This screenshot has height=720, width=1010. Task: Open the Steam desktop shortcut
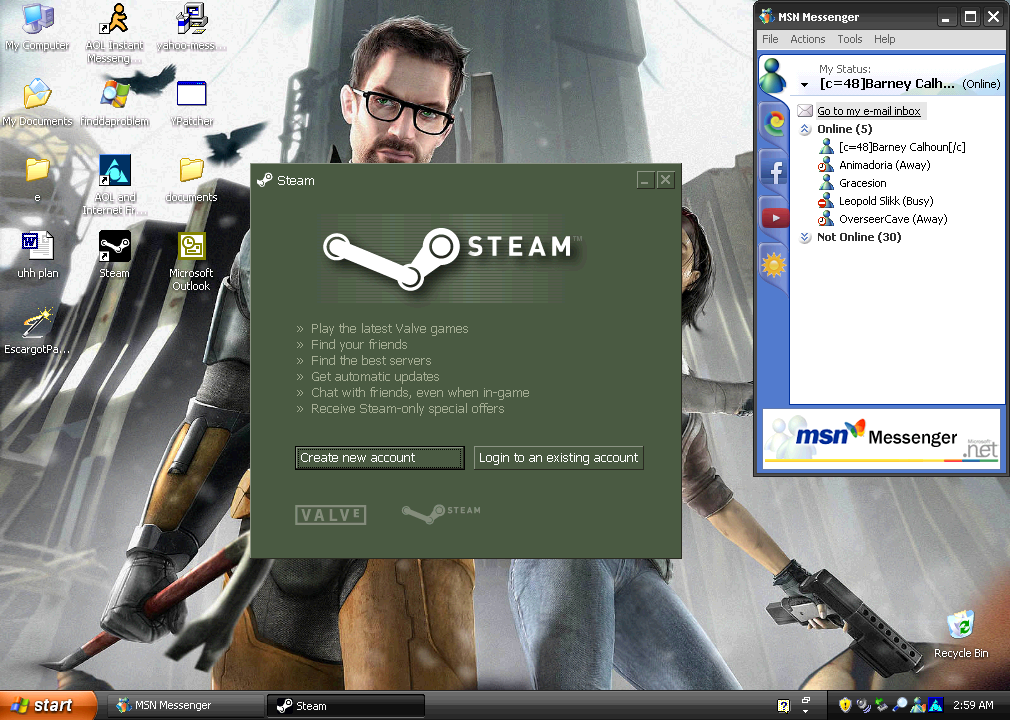(x=114, y=247)
